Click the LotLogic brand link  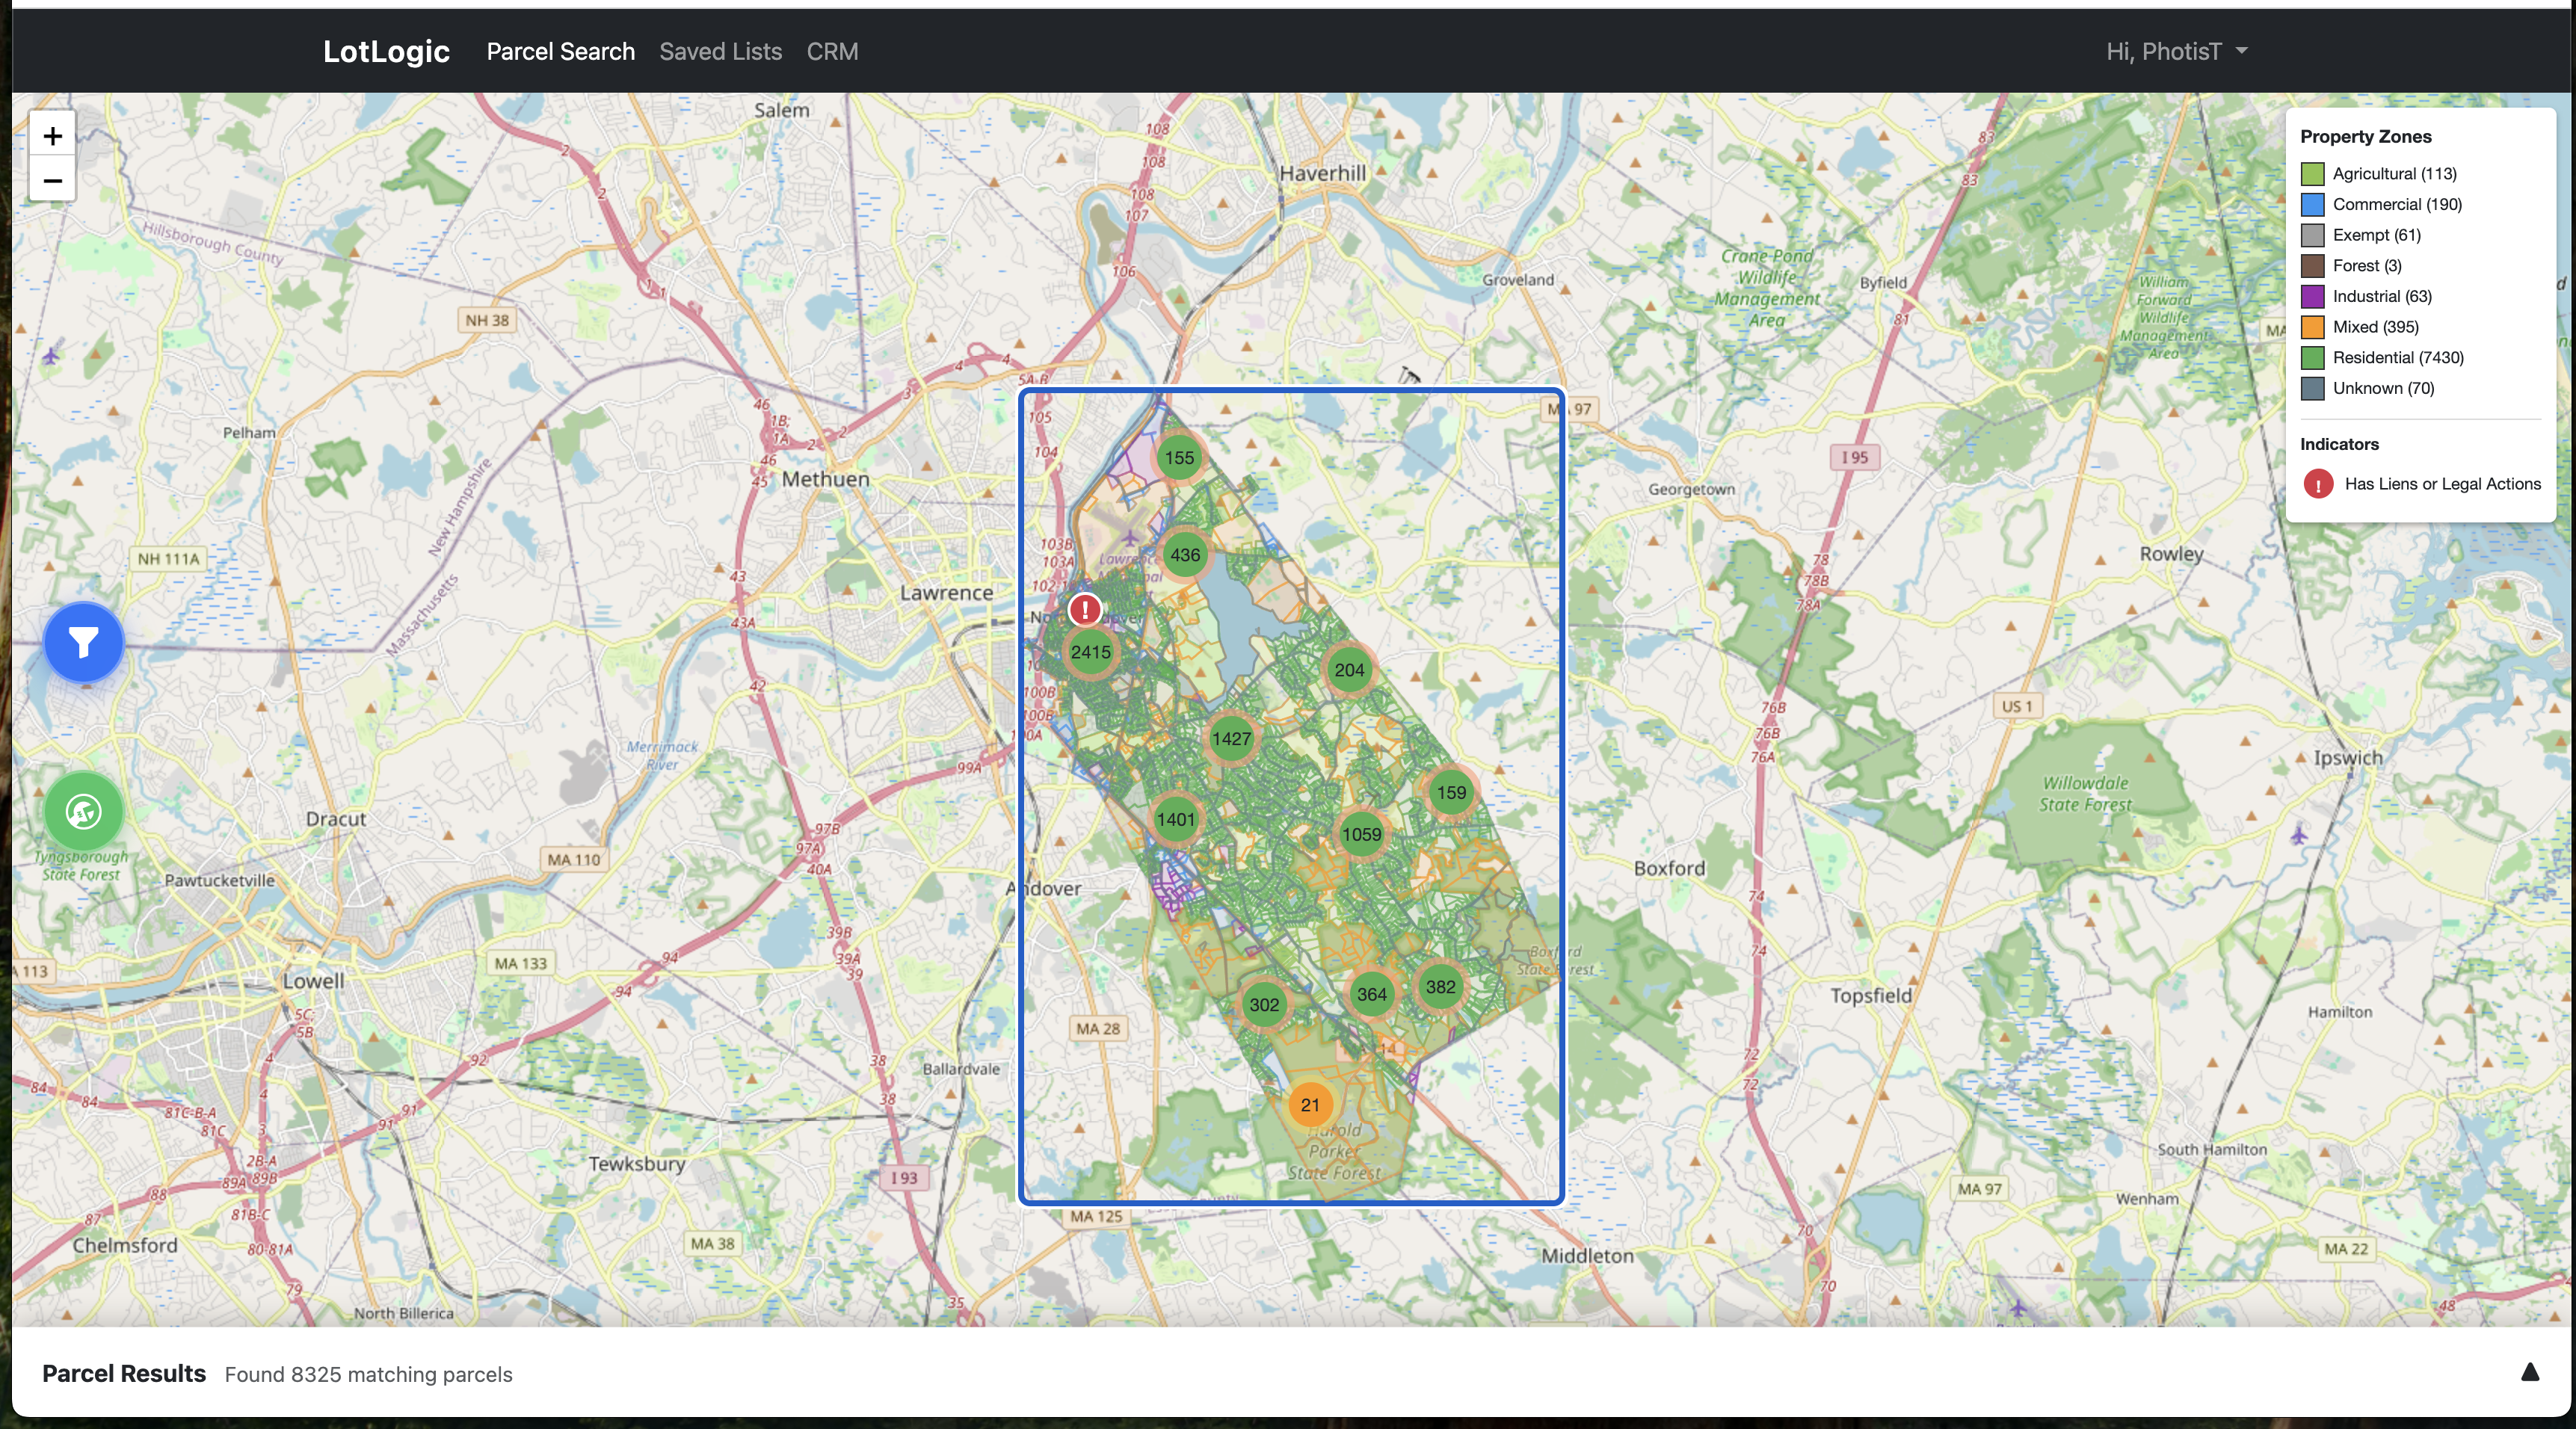pos(386,52)
